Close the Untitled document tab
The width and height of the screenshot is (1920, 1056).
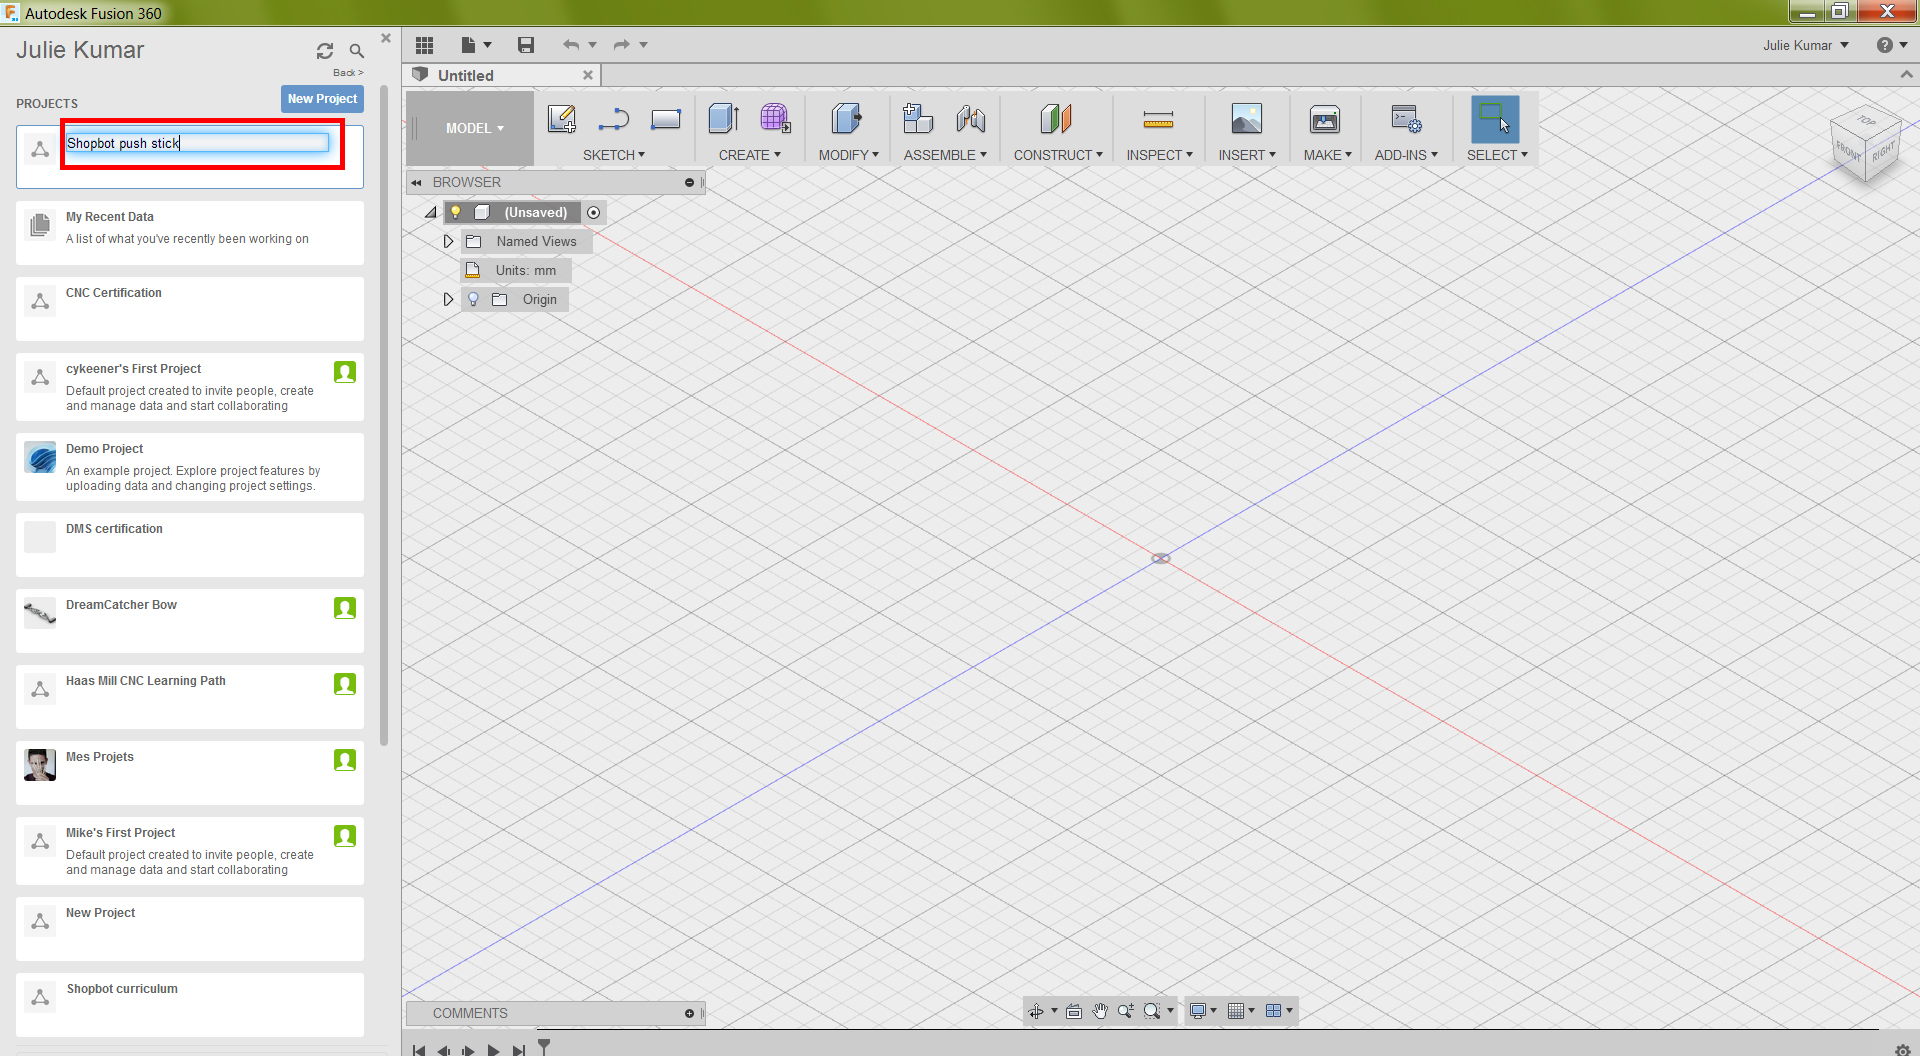pos(588,75)
